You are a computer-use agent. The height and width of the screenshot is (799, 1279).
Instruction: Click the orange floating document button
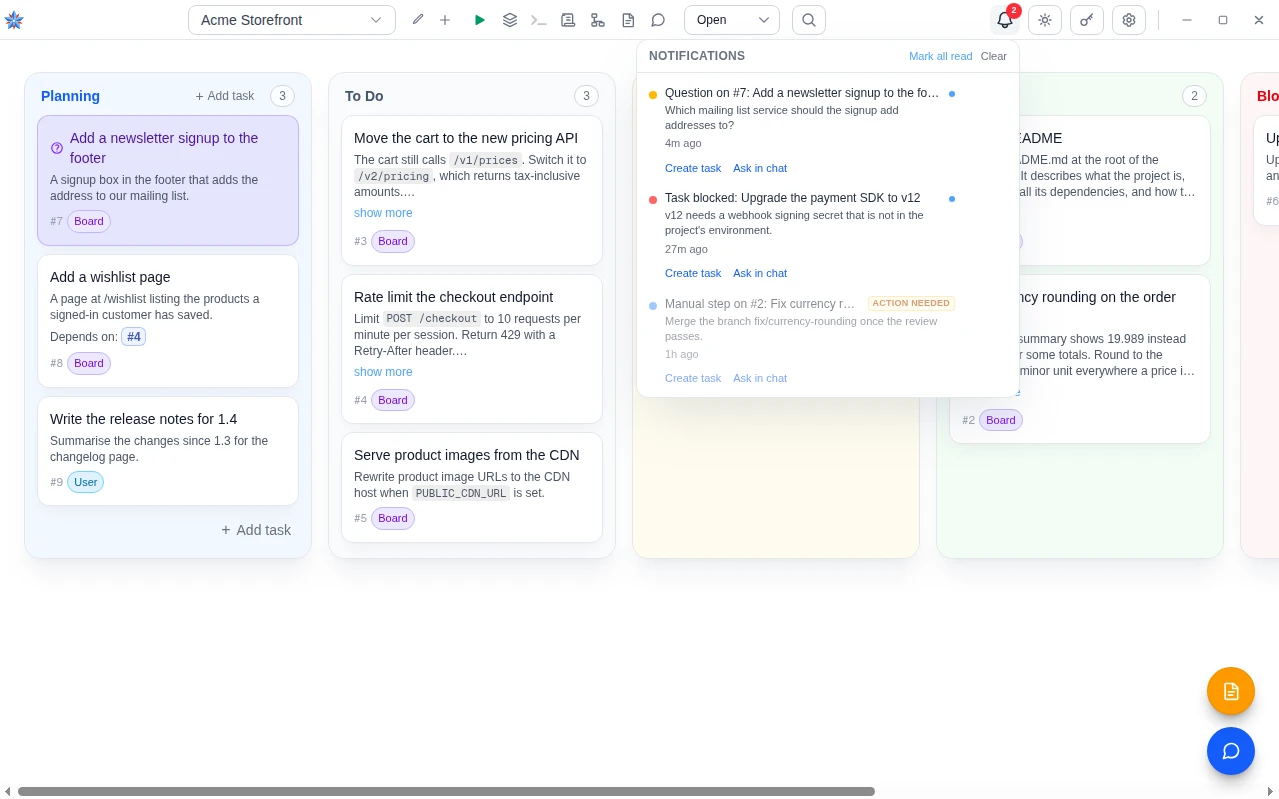[1231, 691]
